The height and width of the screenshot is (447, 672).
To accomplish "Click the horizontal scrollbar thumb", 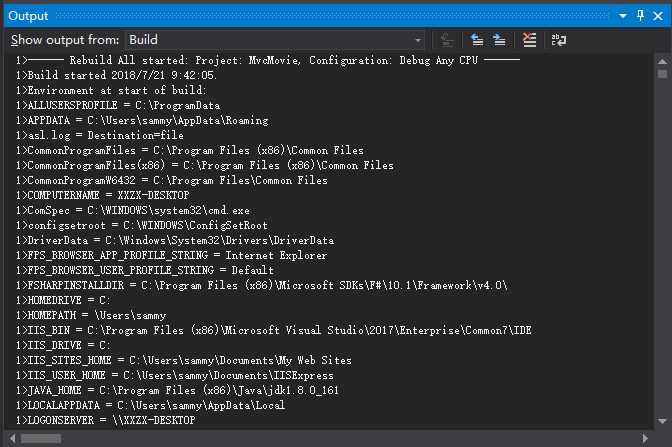I will coord(41,438).
